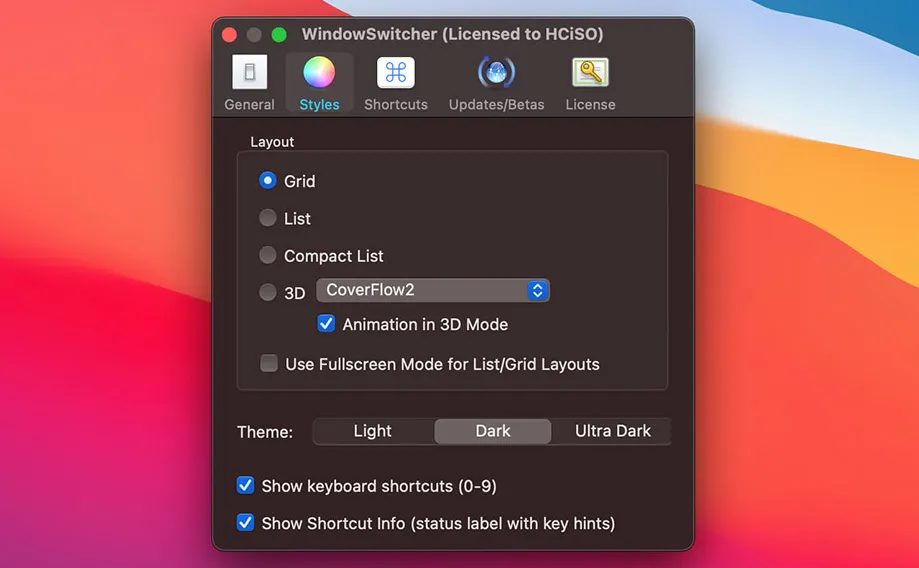The width and height of the screenshot is (919, 568).
Task: Click the WindowSwitcher window title text
Action: point(452,35)
